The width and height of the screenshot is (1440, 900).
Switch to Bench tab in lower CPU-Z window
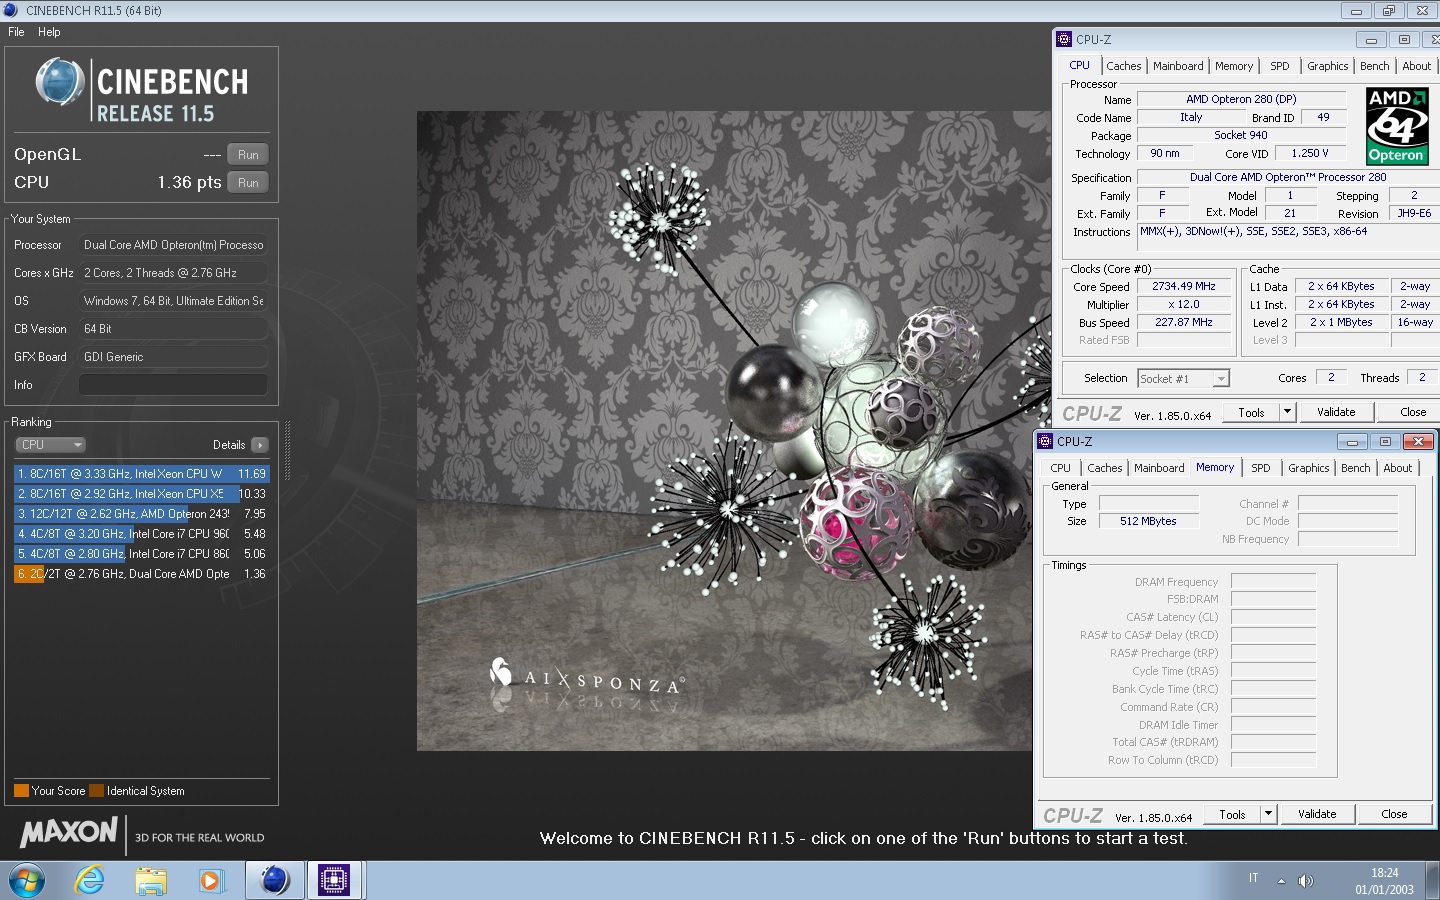(1356, 468)
